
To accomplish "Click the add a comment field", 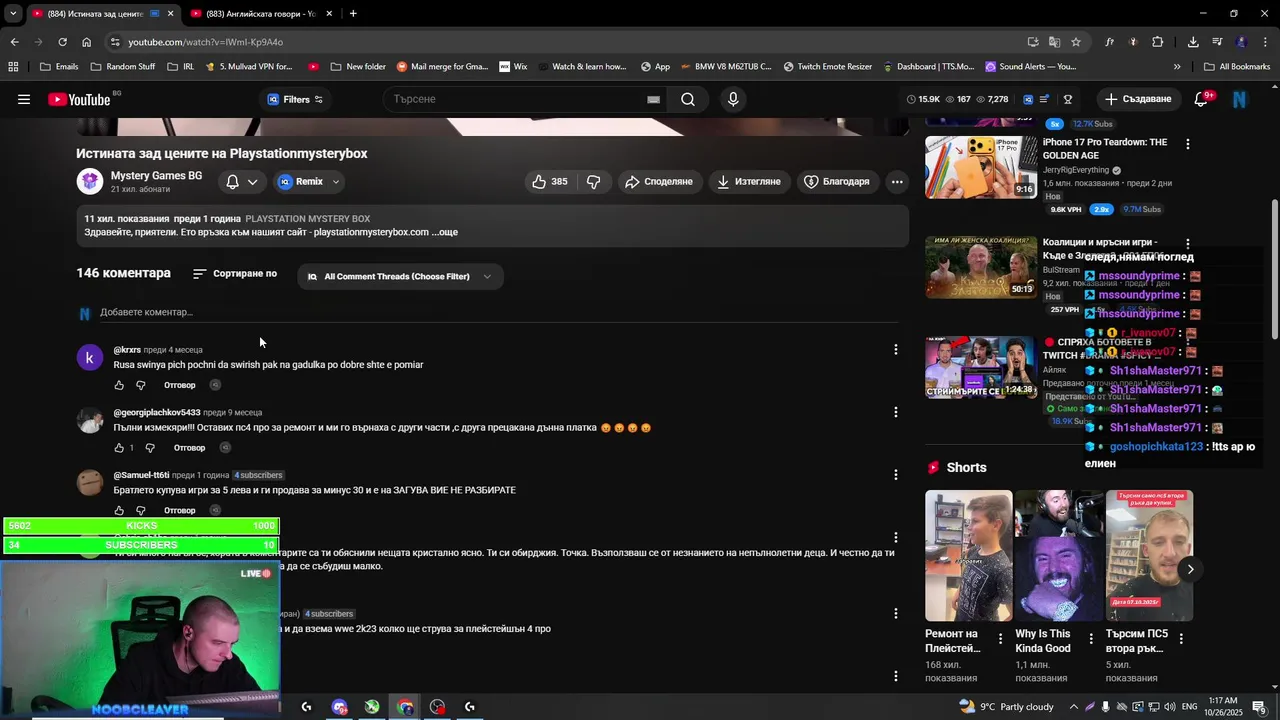I will coord(498,312).
